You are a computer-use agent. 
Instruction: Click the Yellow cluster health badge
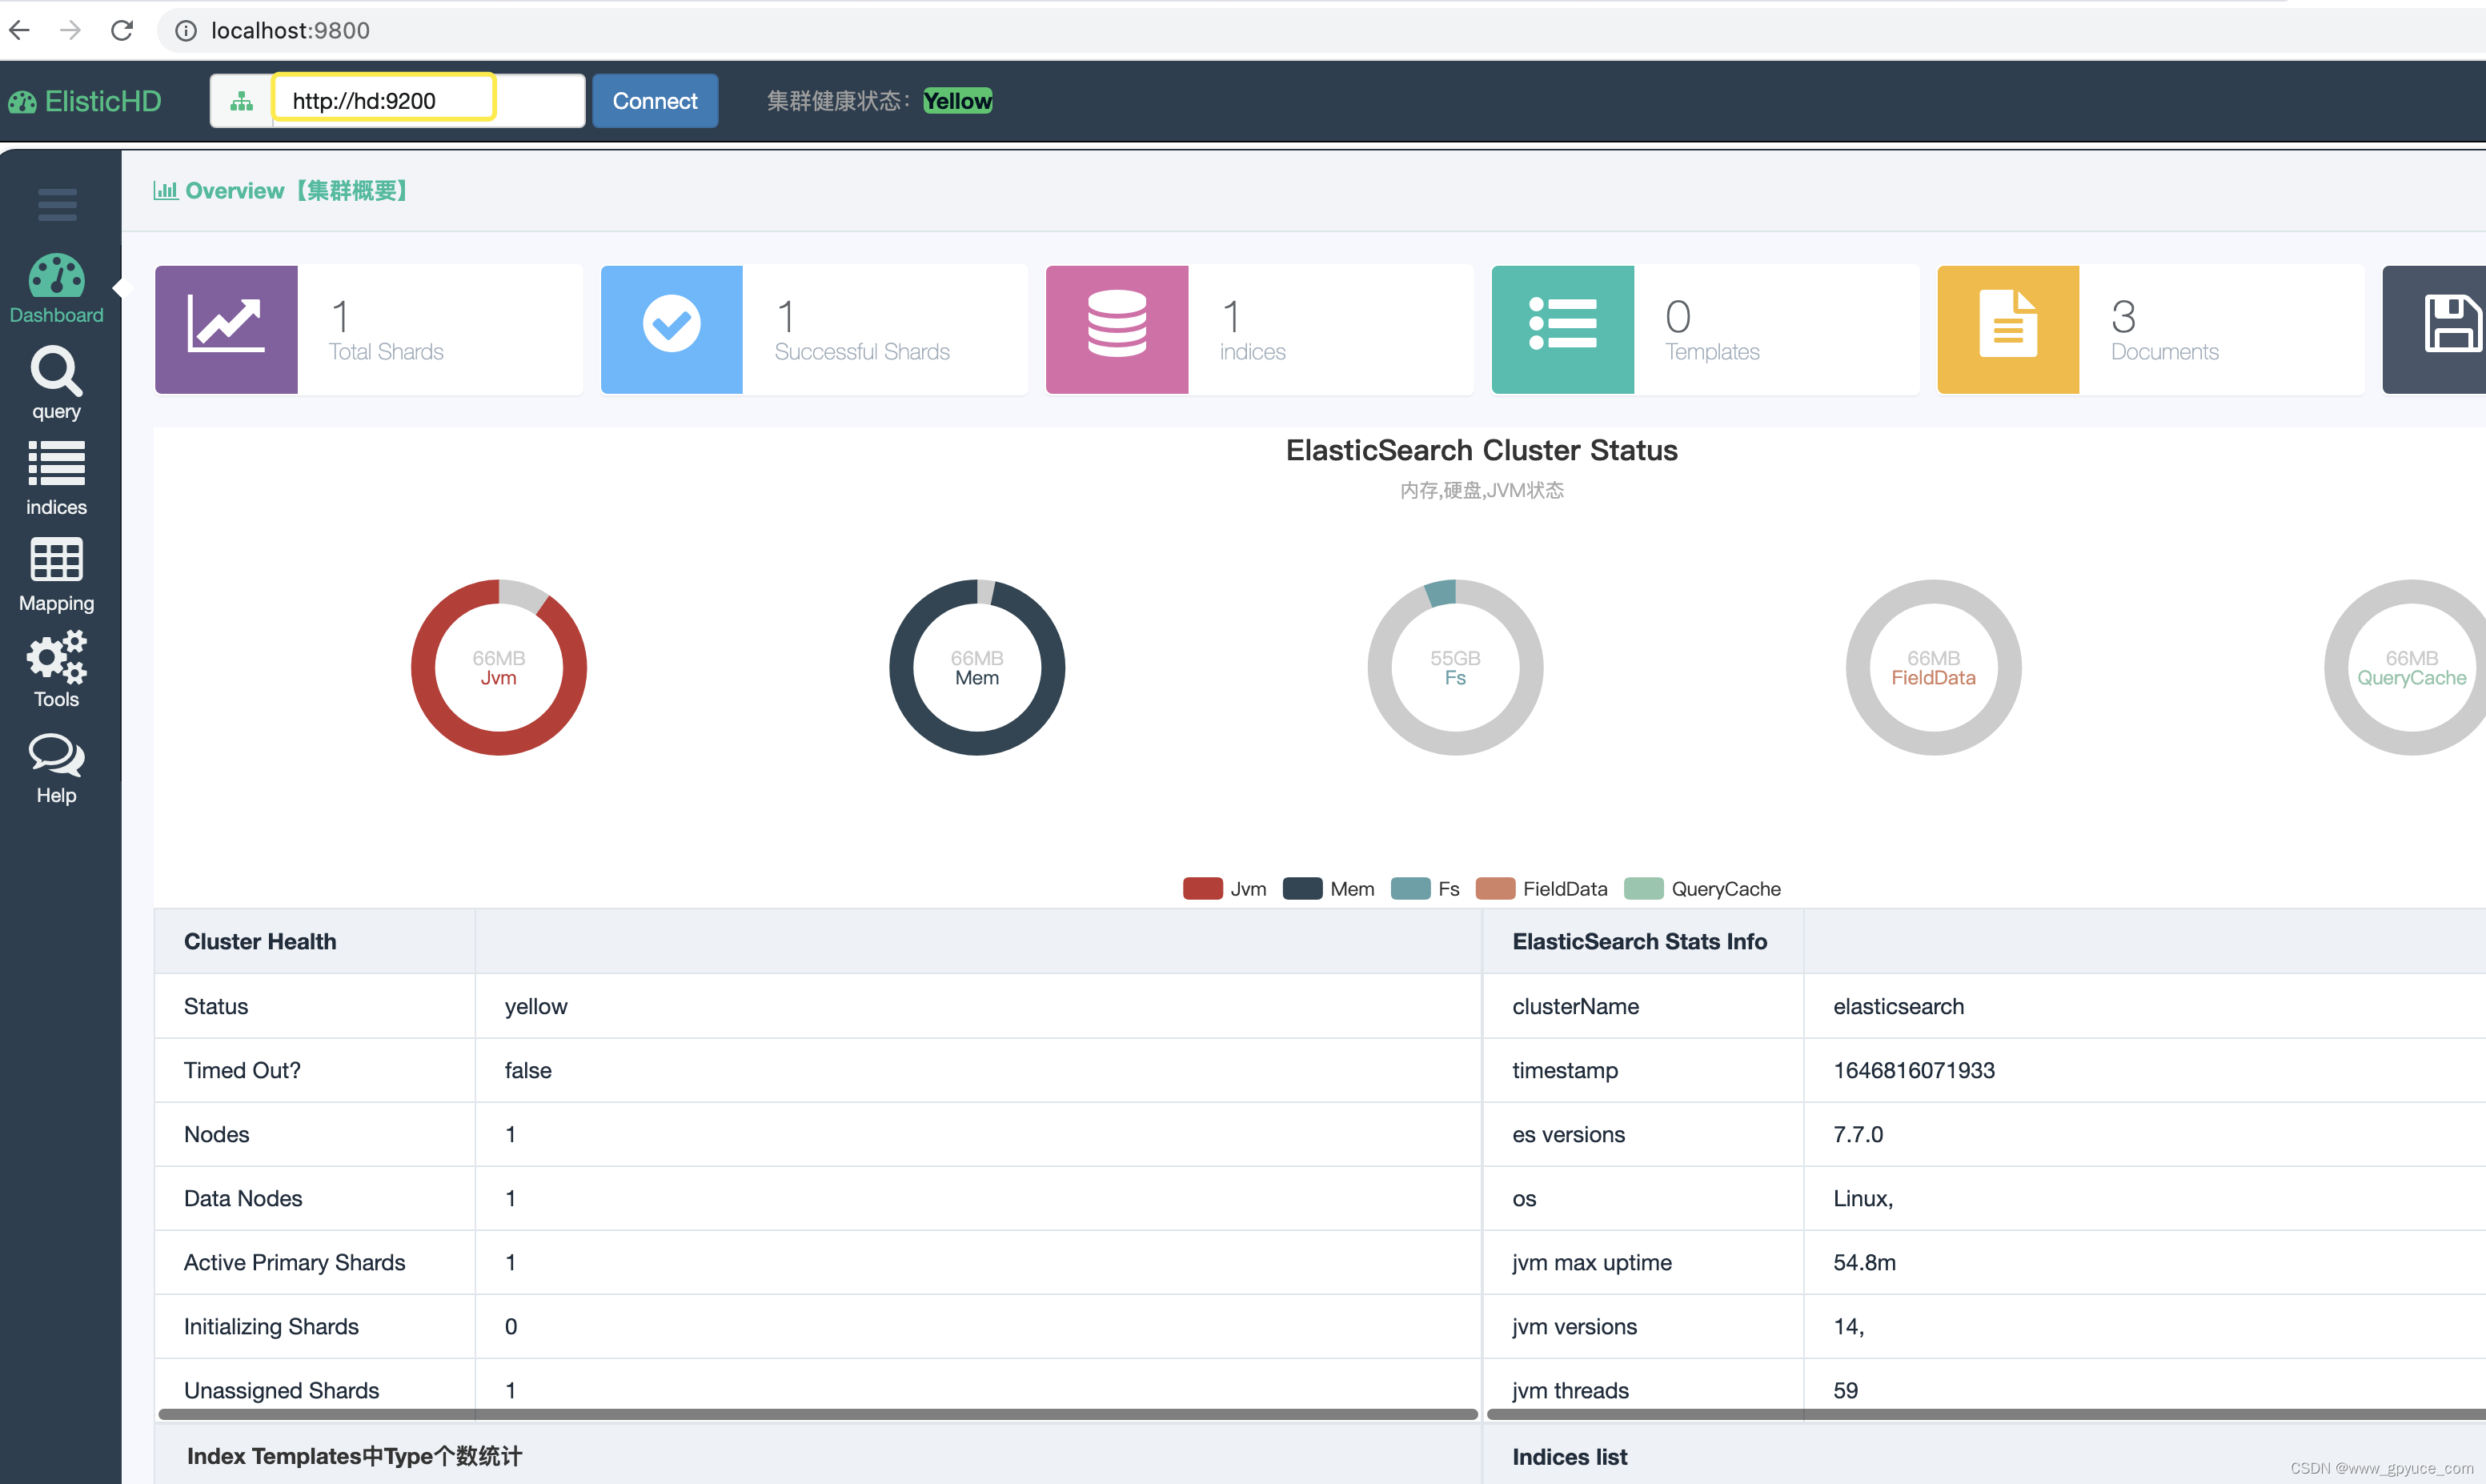(956, 100)
